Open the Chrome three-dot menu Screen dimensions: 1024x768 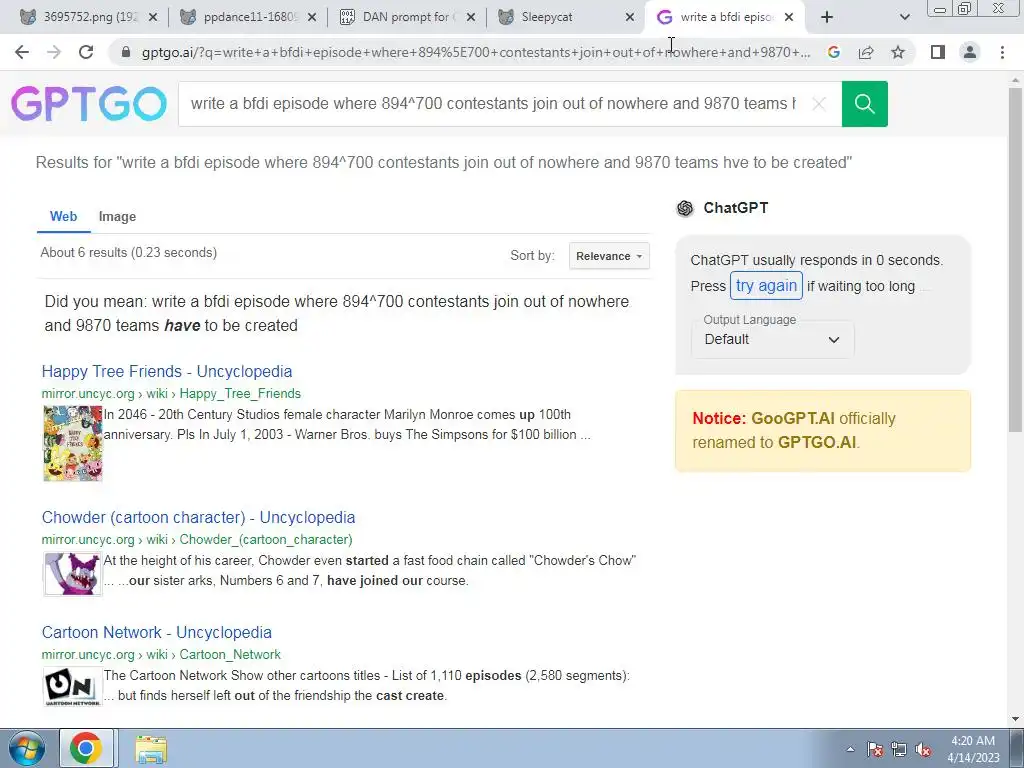[x=1002, y=52]
